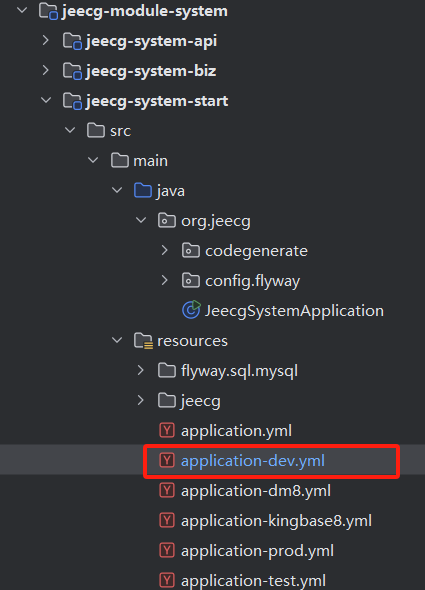
Task: Expand the config.flyway package chevron
Action: pyautogui.click(x=165, y=280)
